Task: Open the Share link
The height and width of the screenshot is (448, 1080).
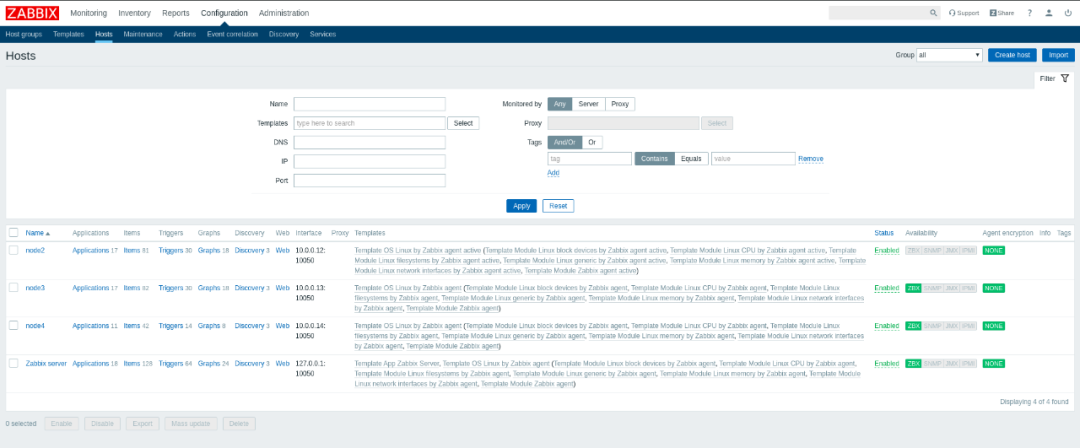Action: tap(1001, 13)
